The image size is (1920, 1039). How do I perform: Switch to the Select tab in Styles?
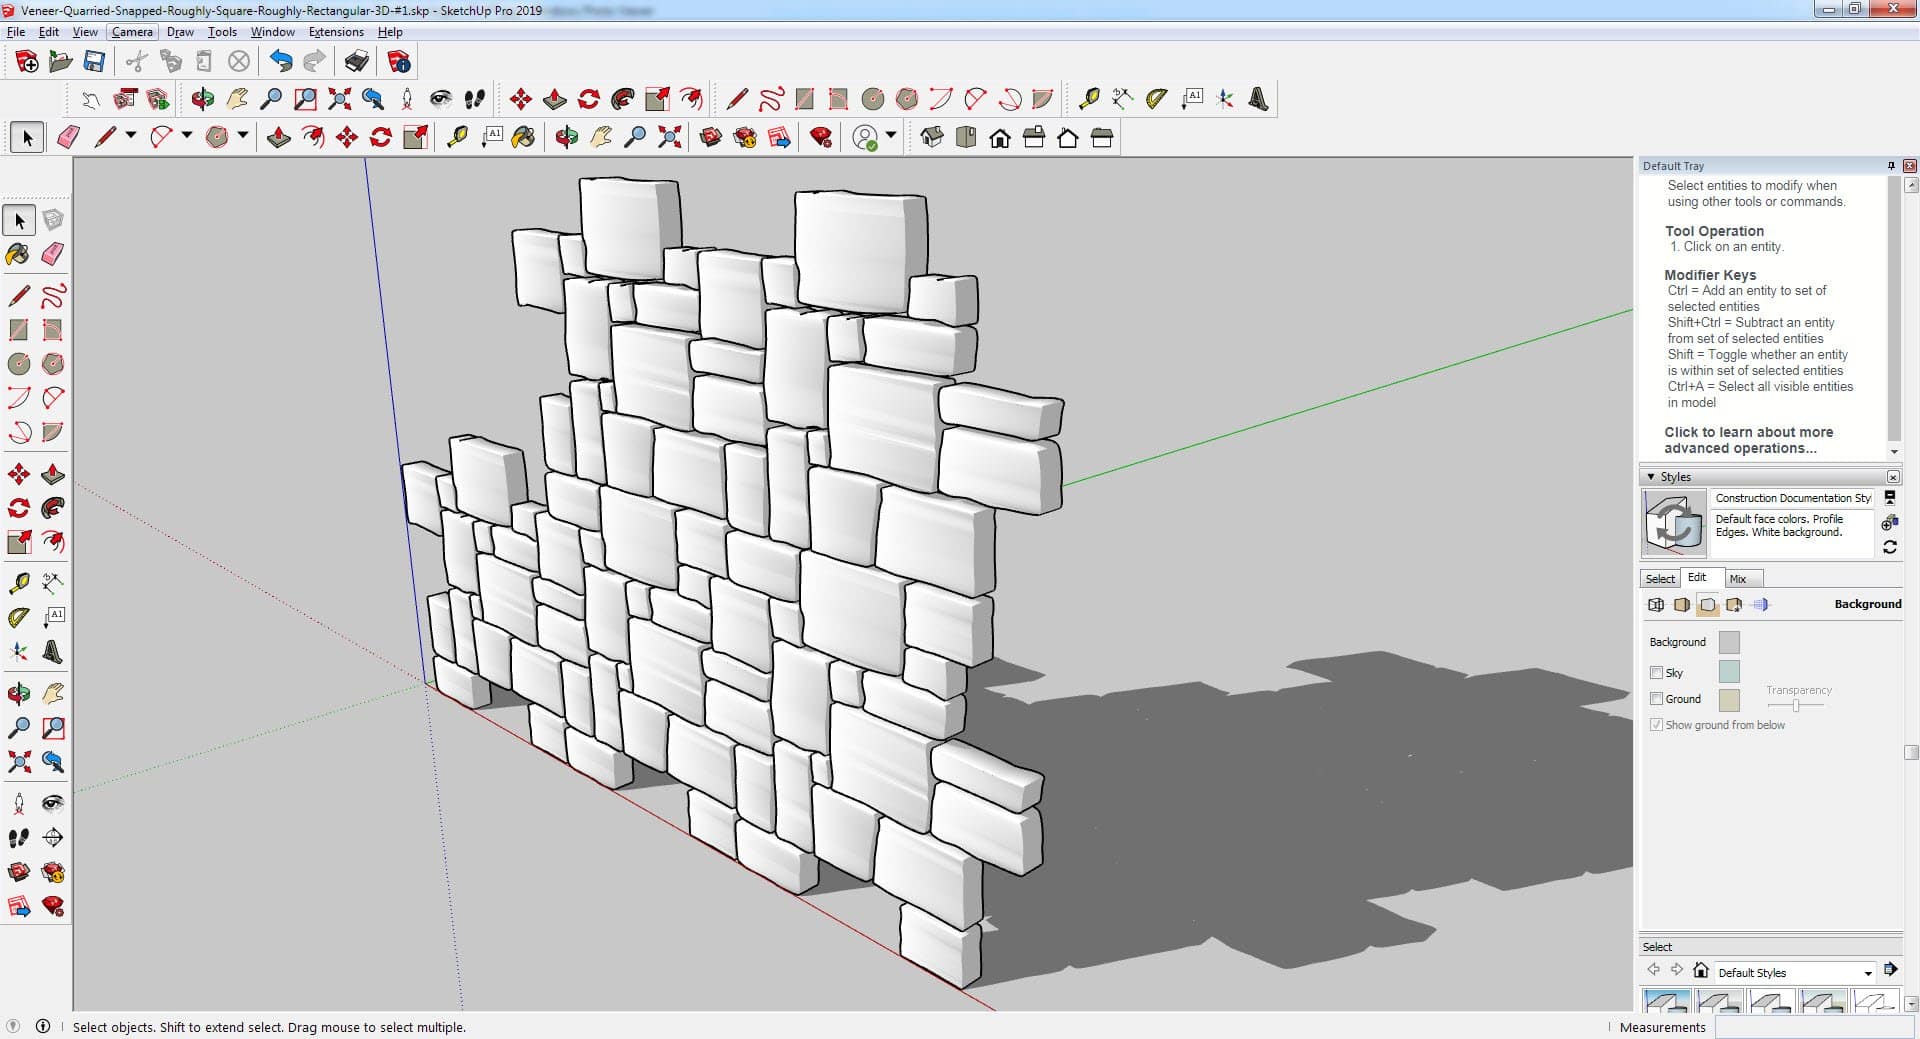point(1660,579)
